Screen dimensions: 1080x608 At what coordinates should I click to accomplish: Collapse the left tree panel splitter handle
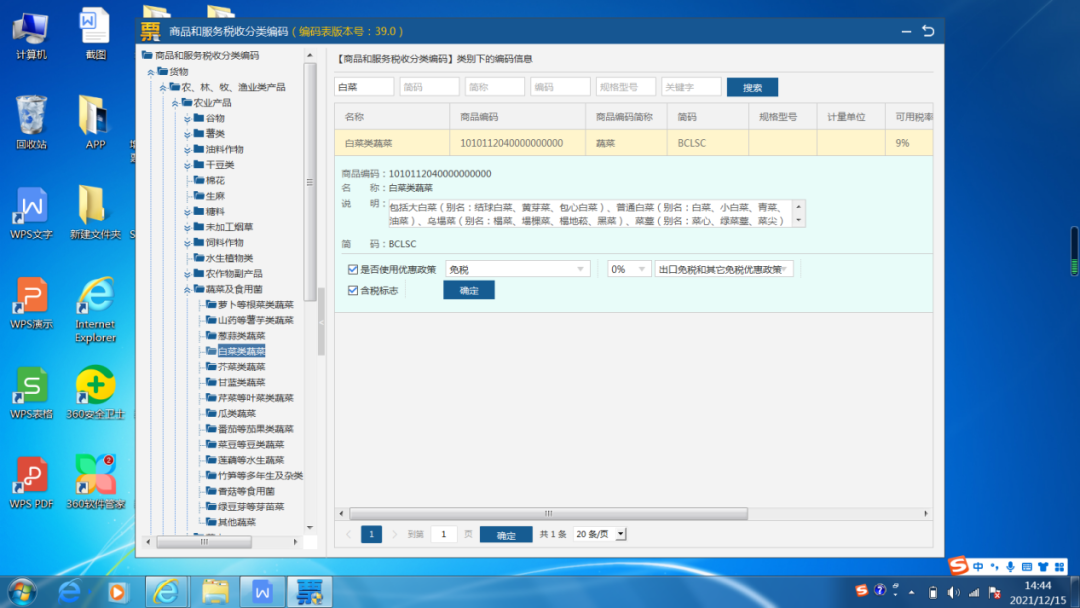pyautogui.click(x=321, y=322)
